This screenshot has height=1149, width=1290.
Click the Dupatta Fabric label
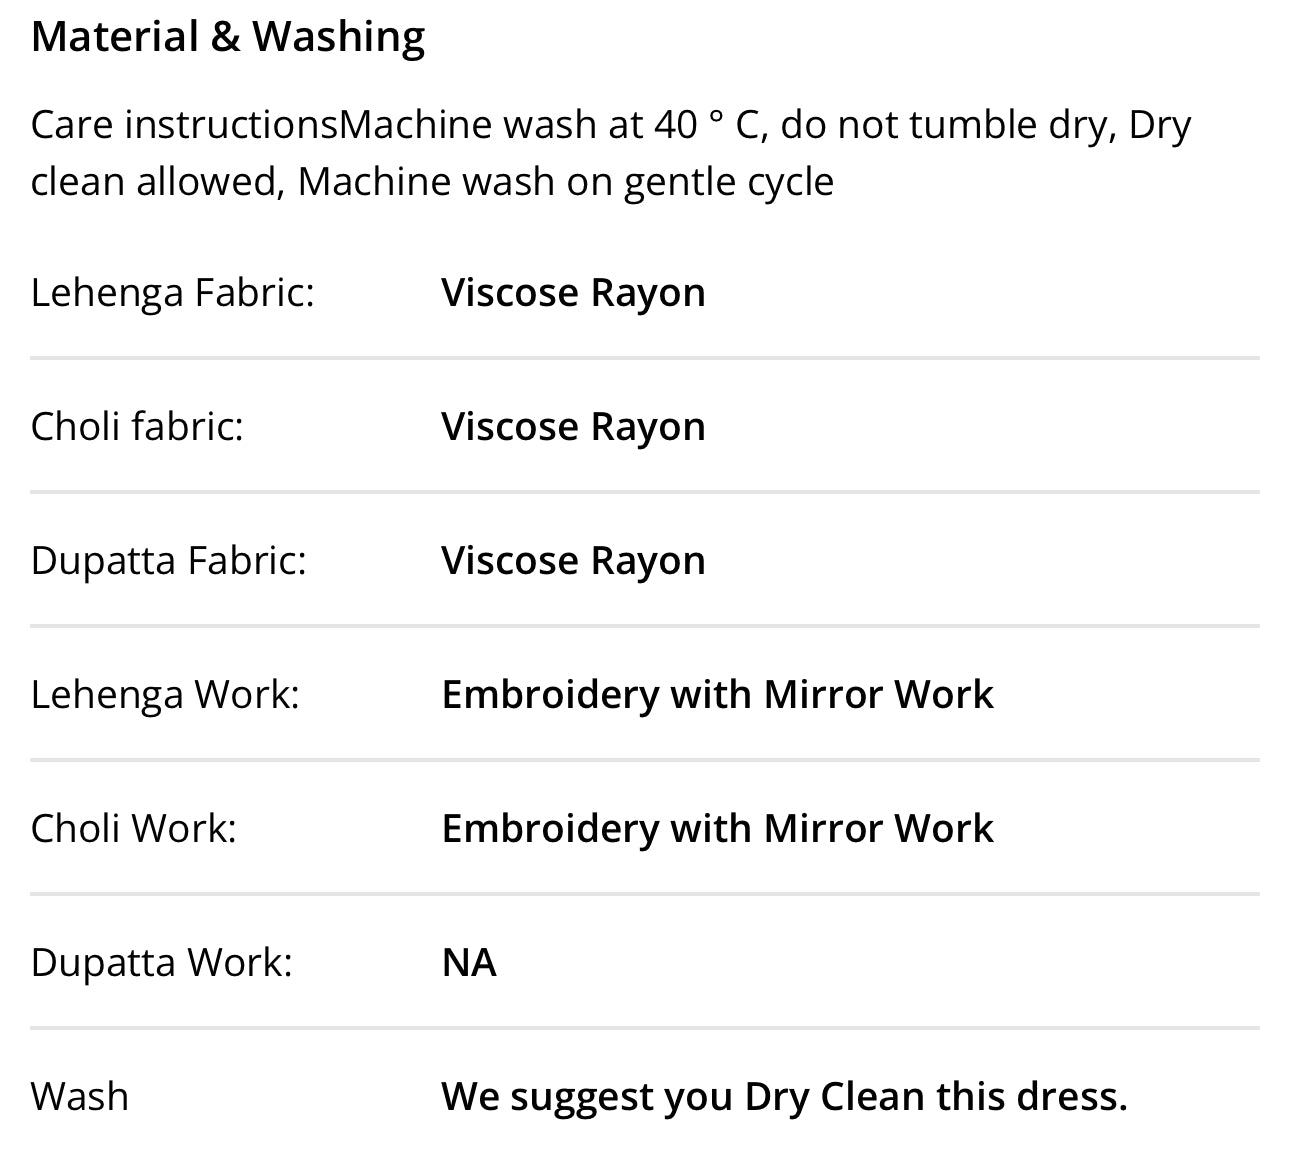pos(168,561)
